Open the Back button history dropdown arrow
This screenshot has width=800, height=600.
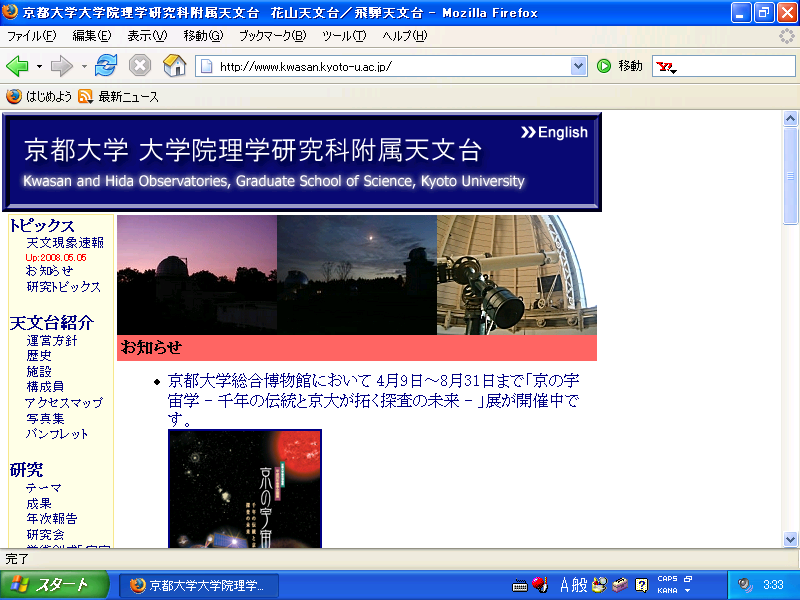(x=39, y=66)
